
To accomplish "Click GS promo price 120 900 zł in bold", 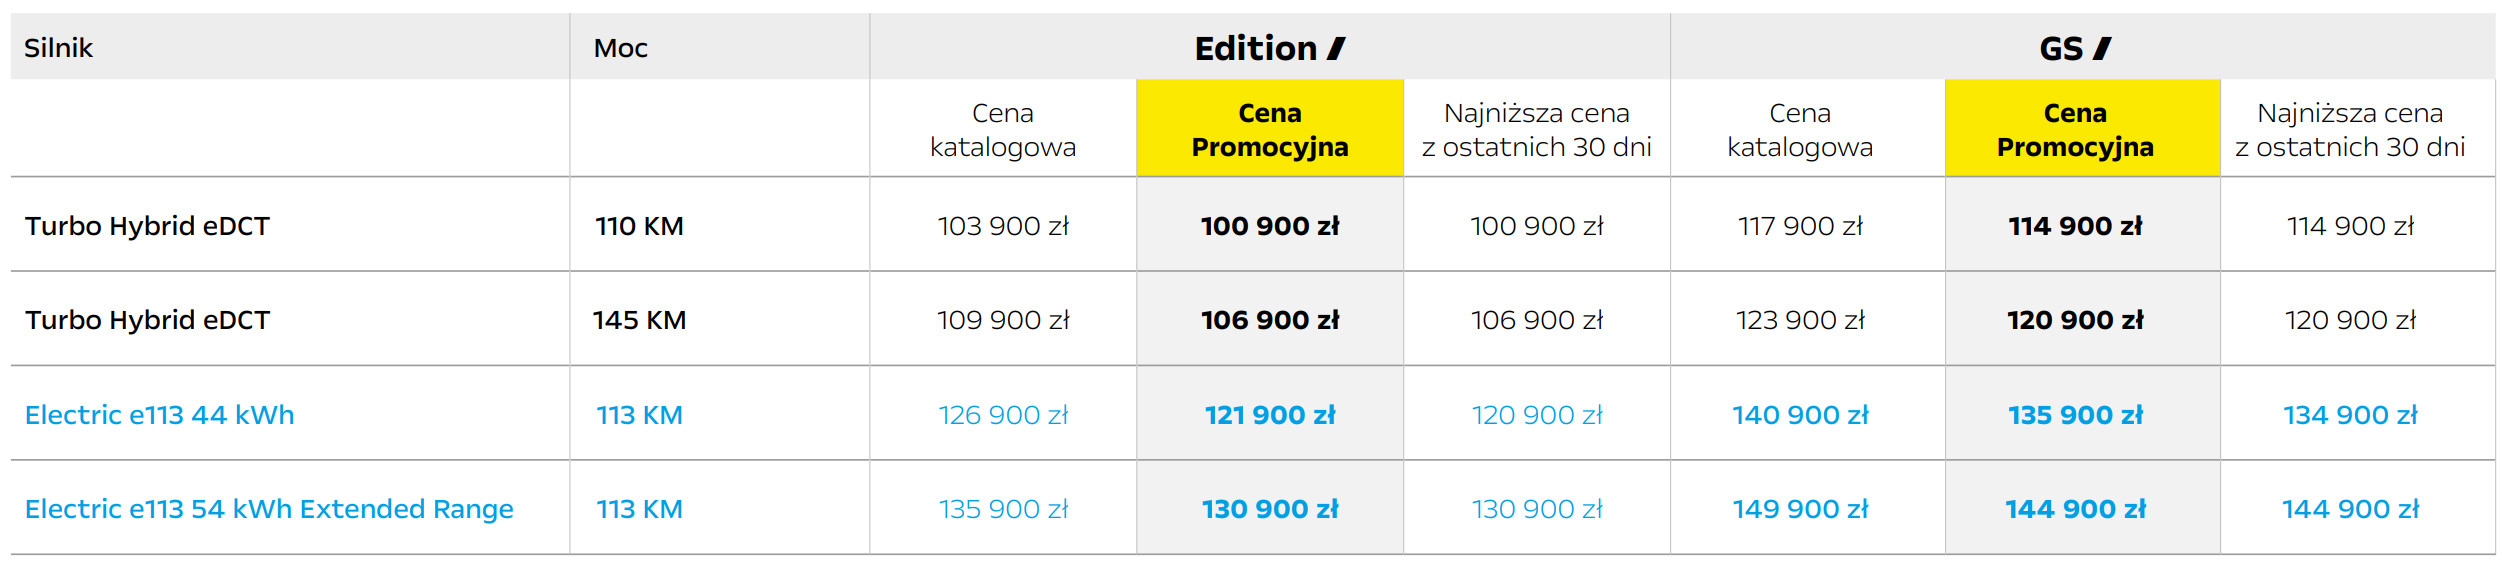I will [x=2075, y=320].
